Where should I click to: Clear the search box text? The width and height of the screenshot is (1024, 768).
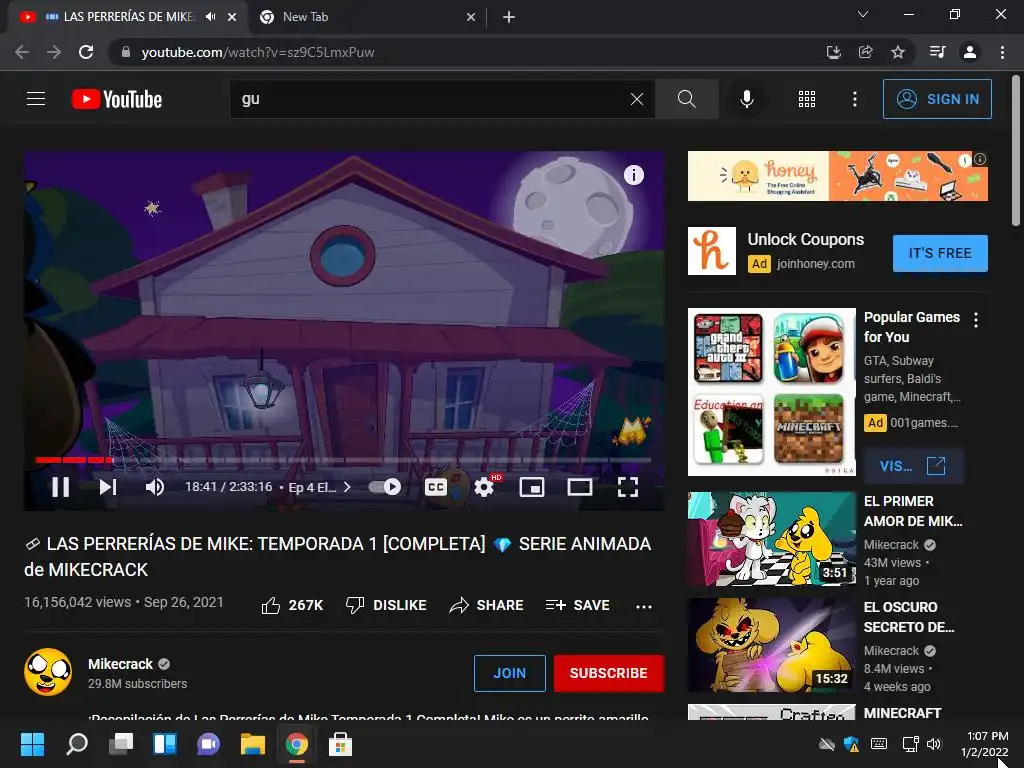pyautogui.click(x=637, y=99)
